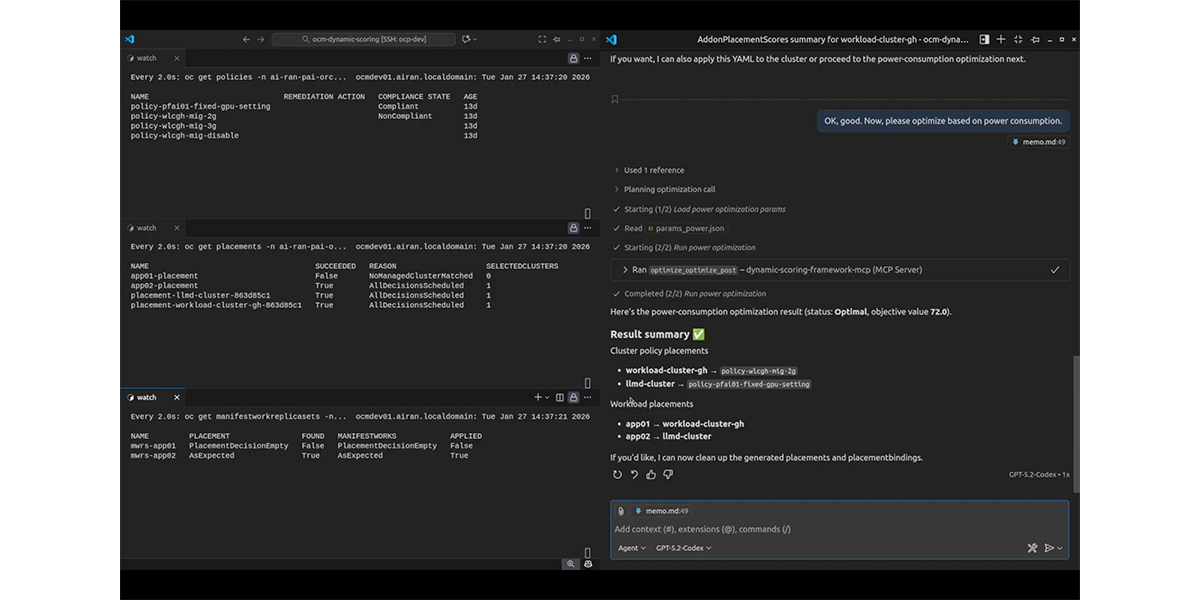Select the top 'watch' terminal tab
Image resolution: width=1200 pixels, height=600 pixels.
pos(146,59)
